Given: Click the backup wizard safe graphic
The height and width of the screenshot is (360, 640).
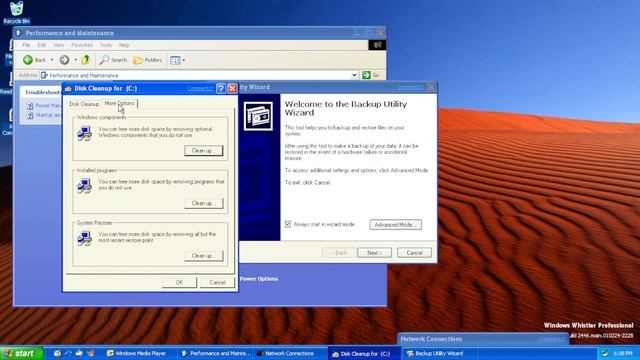Looking at the screenshot, I should tap(258, 116).
